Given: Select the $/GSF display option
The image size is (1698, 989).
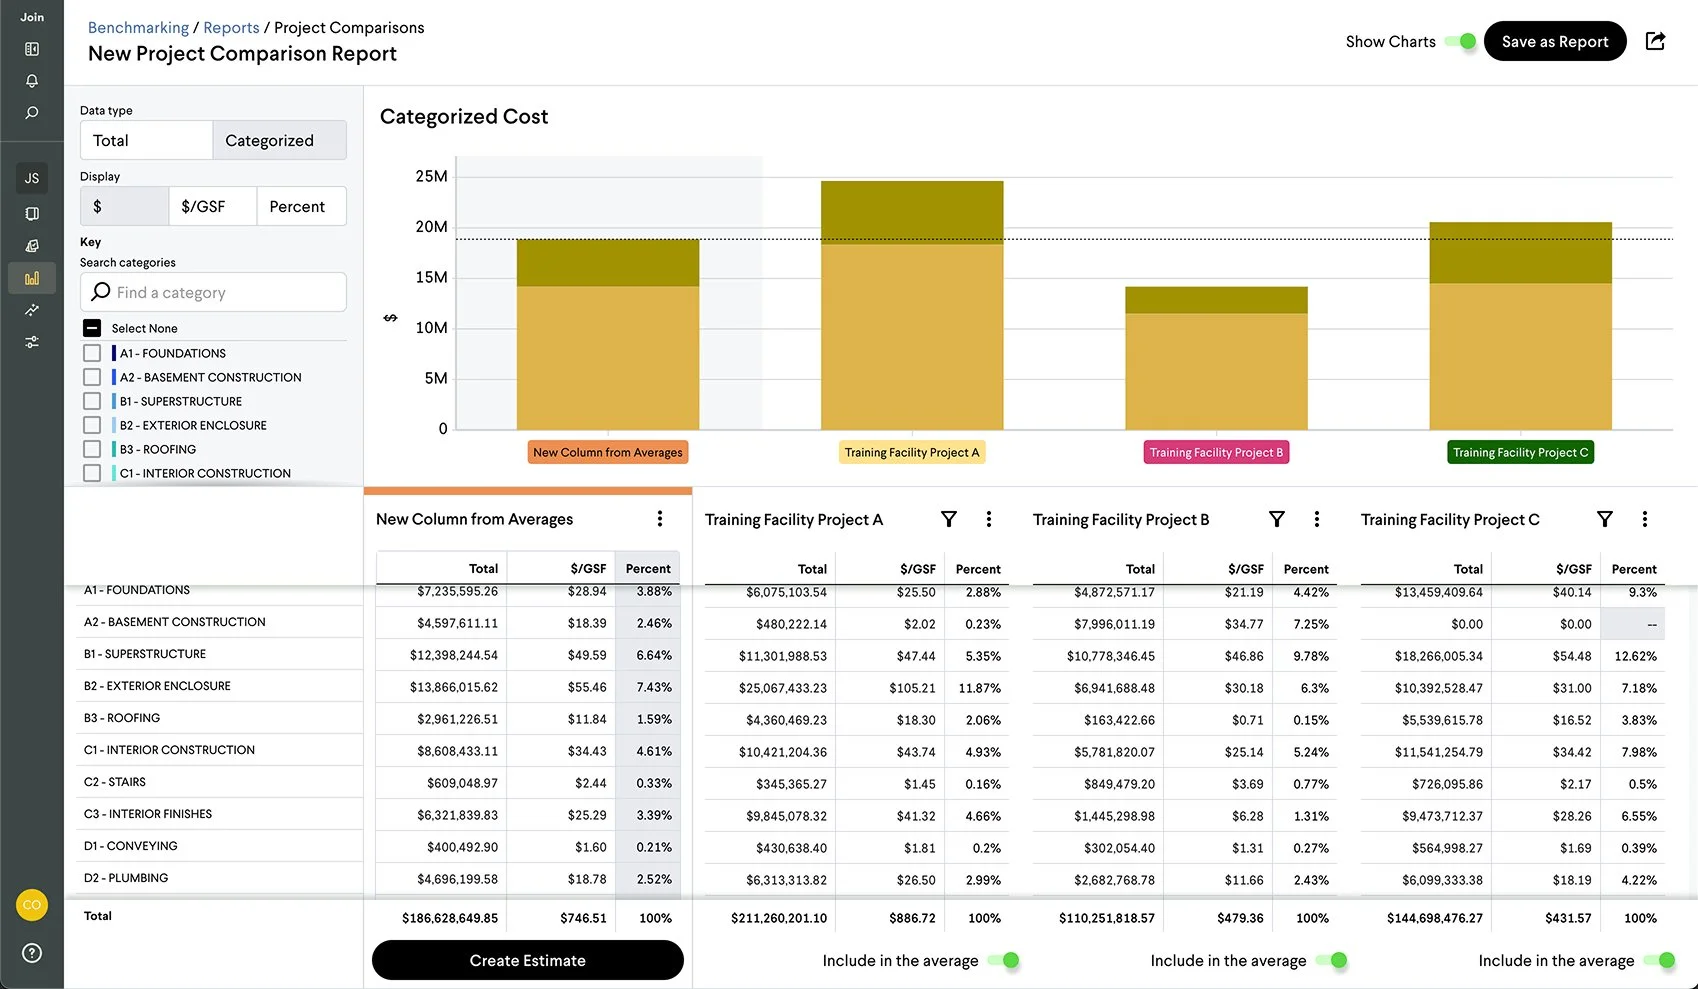Looking at the screenshot, I should (212, 206).
